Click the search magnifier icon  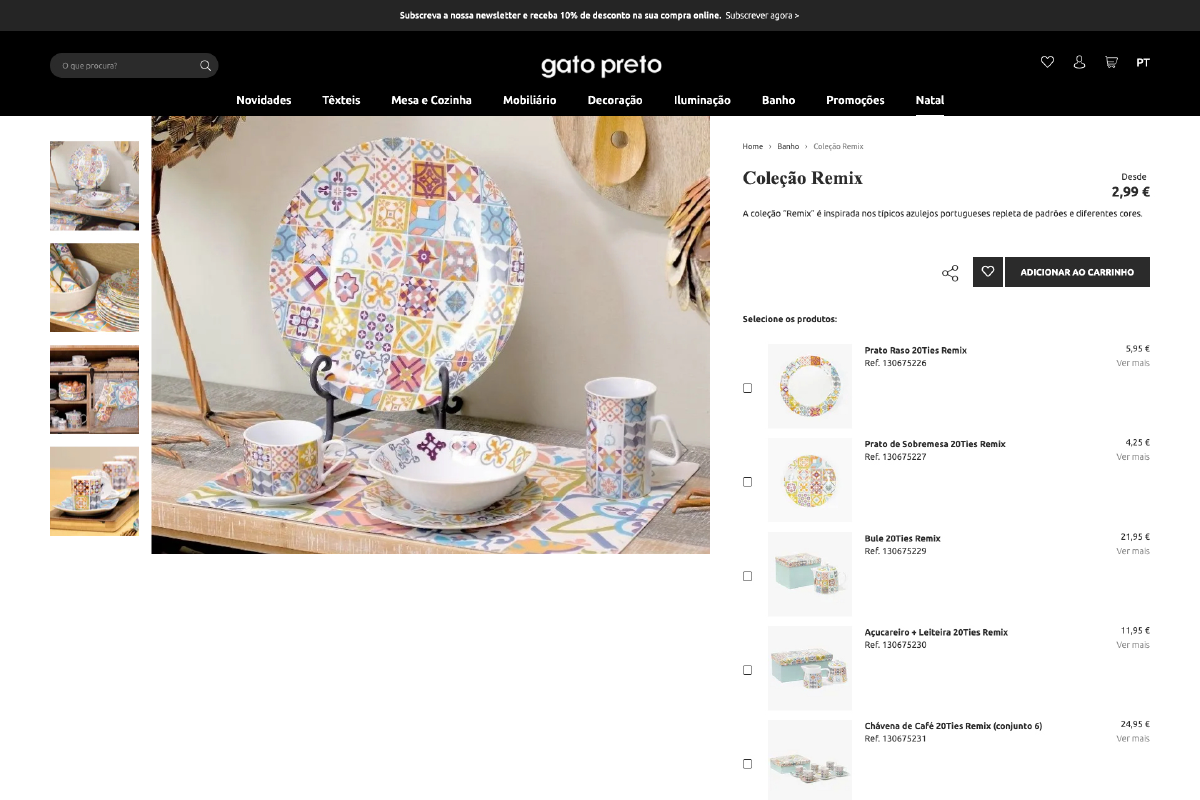click(x=205, y=66)
